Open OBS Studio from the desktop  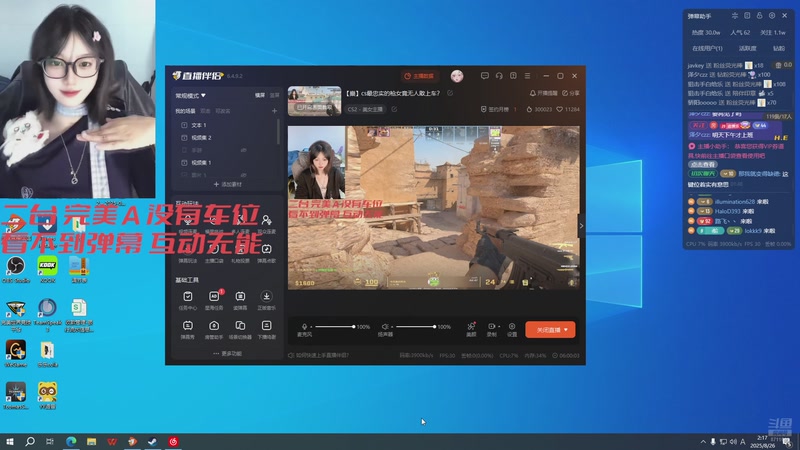tap(16, 269)
